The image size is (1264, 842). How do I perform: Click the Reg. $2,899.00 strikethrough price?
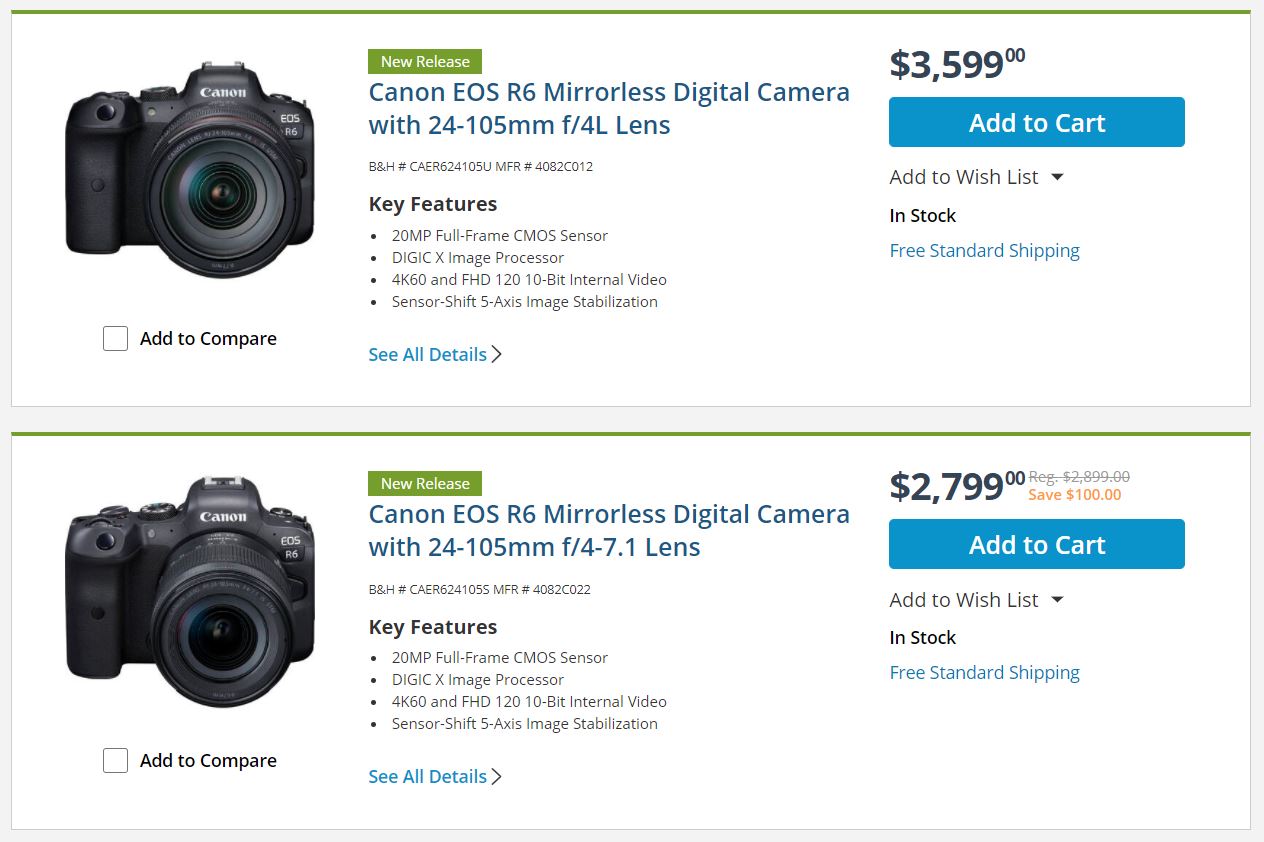tap(1079, 477)
